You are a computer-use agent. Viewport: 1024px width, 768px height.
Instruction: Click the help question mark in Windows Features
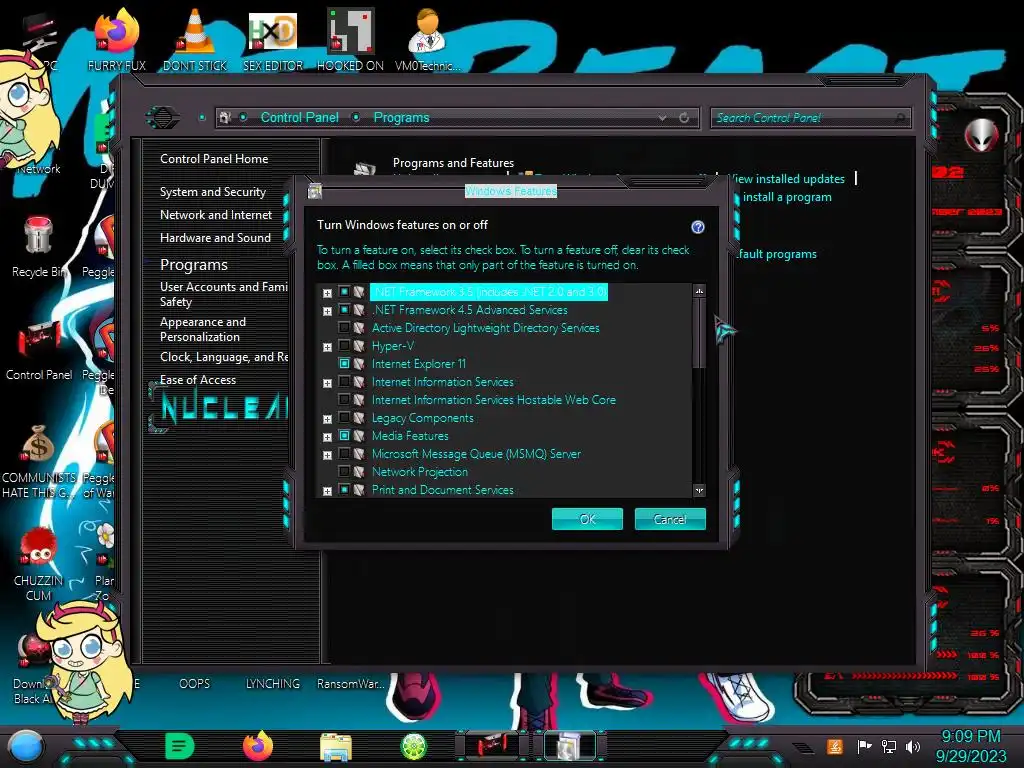click(x=697, y=227)
